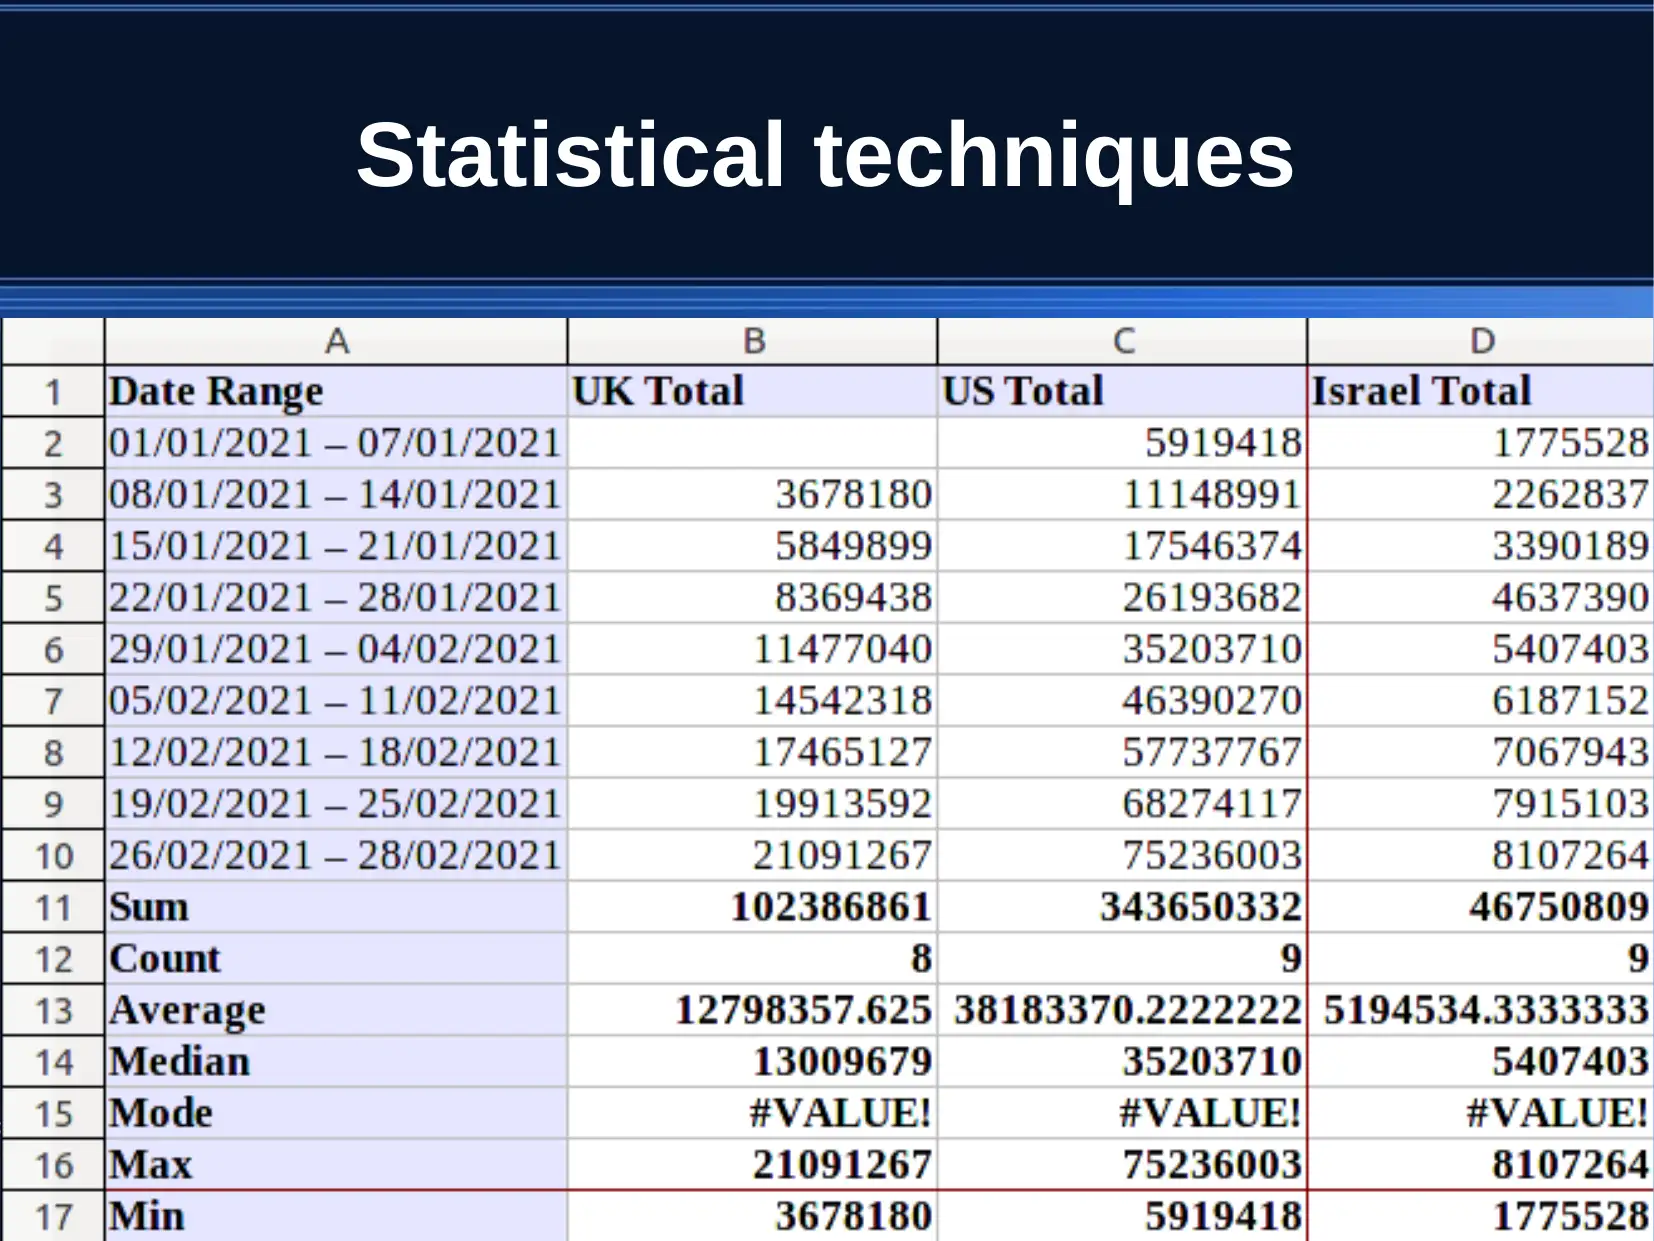Viewport: 1654px width, 1241px height.
Task: Click UK value 8369438
Action: tap(752, 598)
